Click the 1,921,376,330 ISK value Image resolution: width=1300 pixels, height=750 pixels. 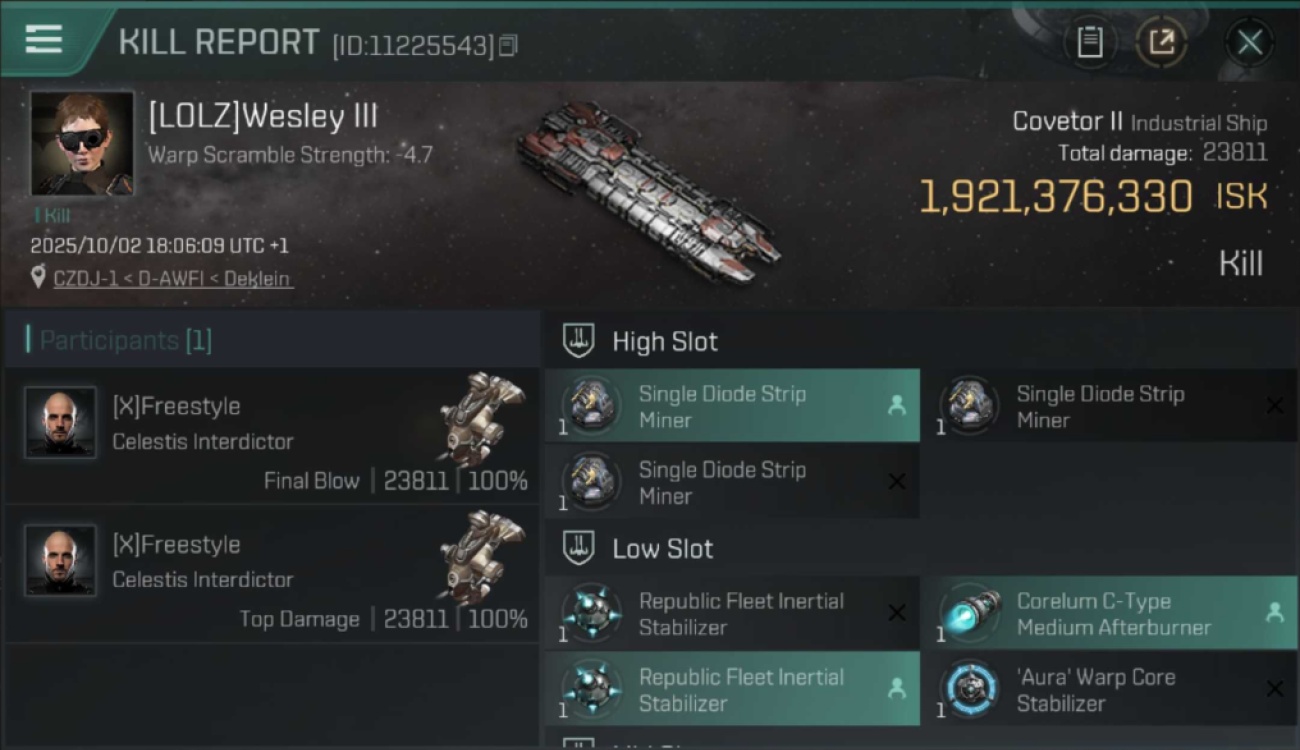tap(1055, 197)
